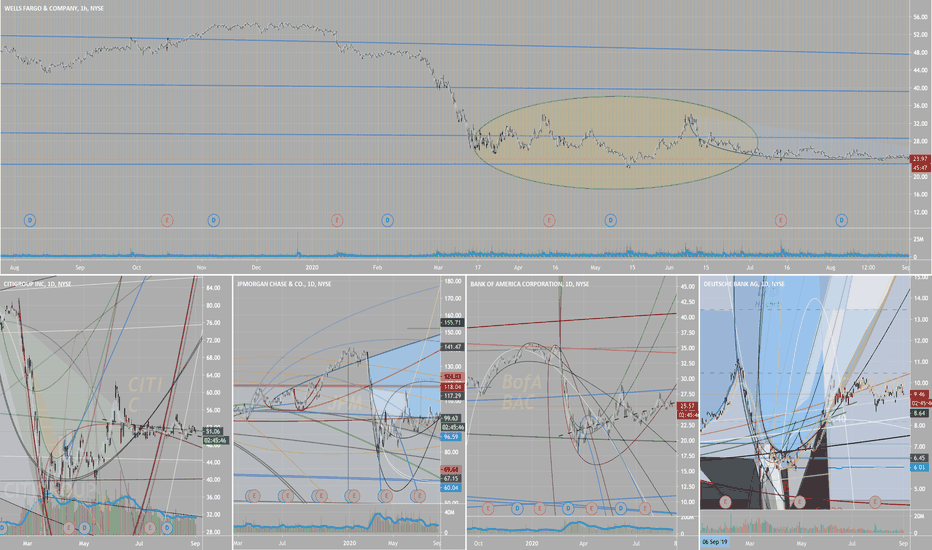Open Deutsche Bank earnings marker before Mar label
Image resolution: width=932 pixels, height=550 pixels.
(x=725, y=502)
